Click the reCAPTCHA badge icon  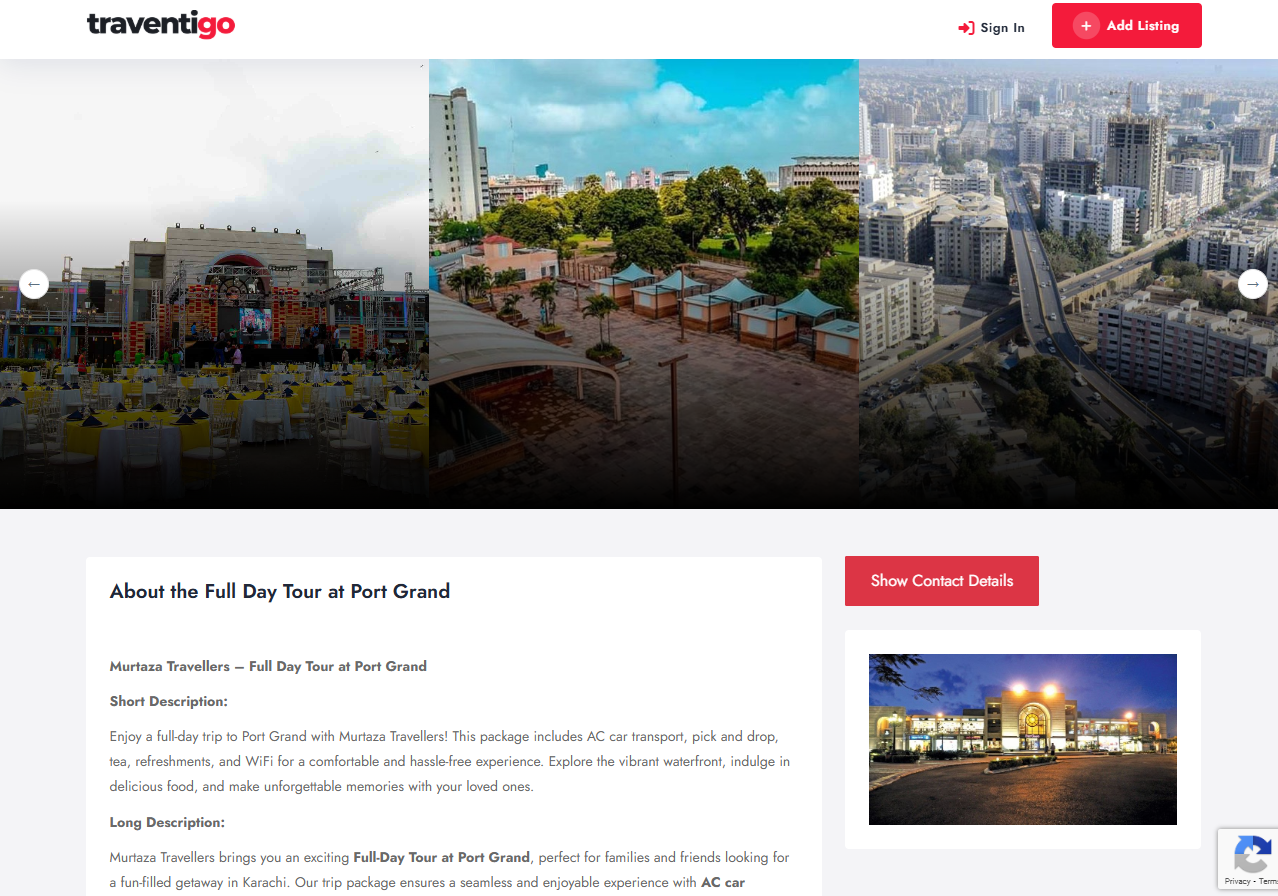pos(1251,856)
